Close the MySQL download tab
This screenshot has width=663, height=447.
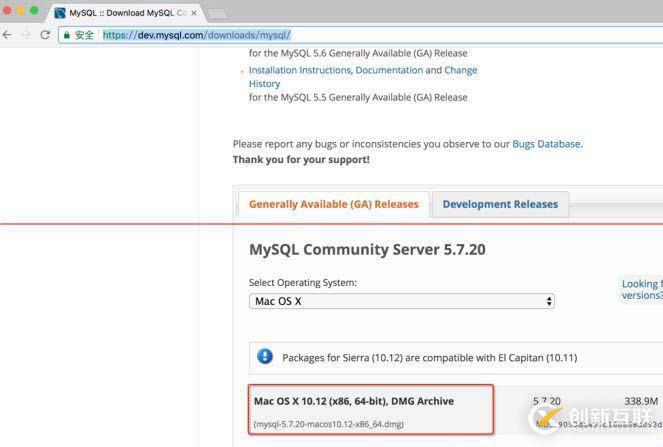coord(194,13)
